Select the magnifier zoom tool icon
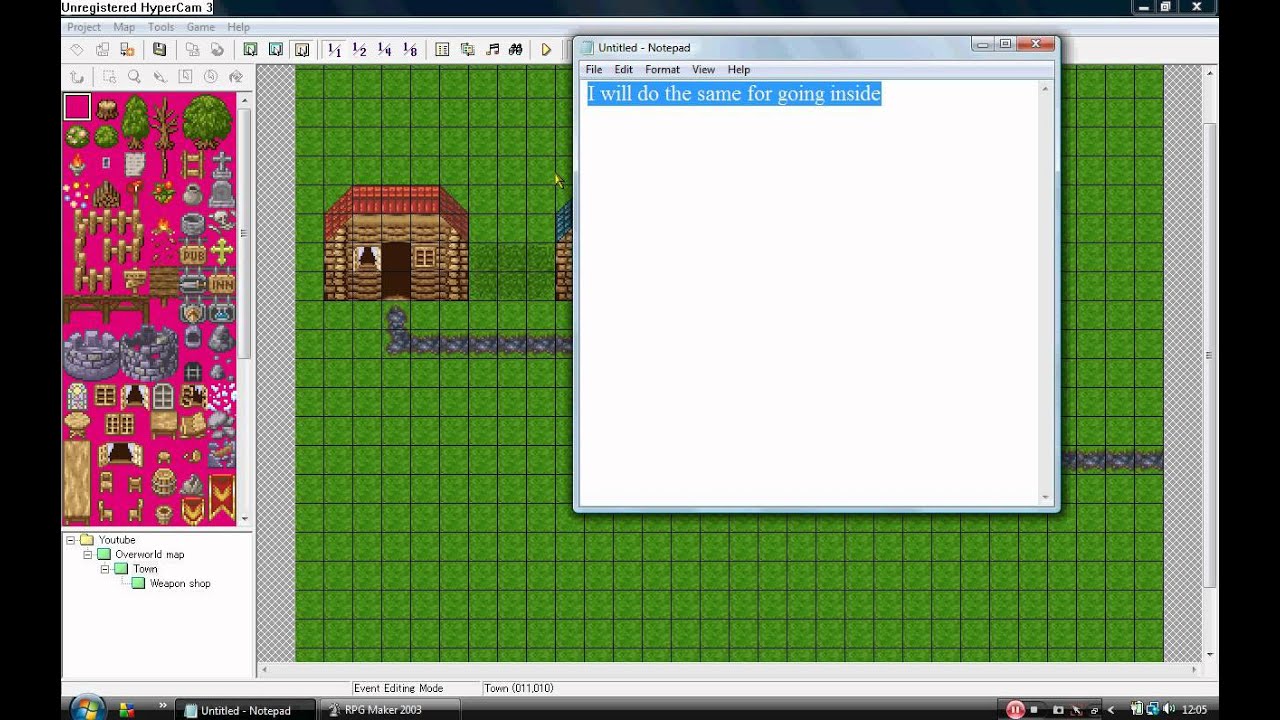1280x720 pixels. point(134,76)
